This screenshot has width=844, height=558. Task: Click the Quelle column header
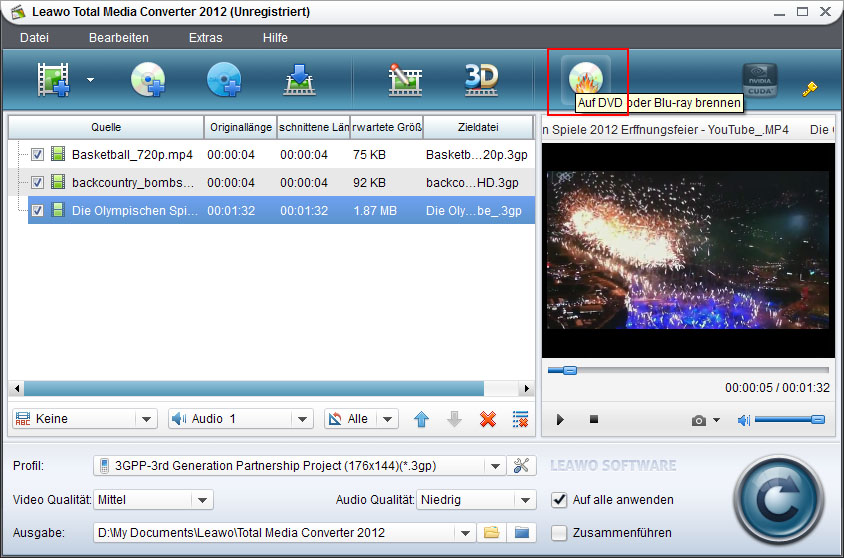[106, 128]
